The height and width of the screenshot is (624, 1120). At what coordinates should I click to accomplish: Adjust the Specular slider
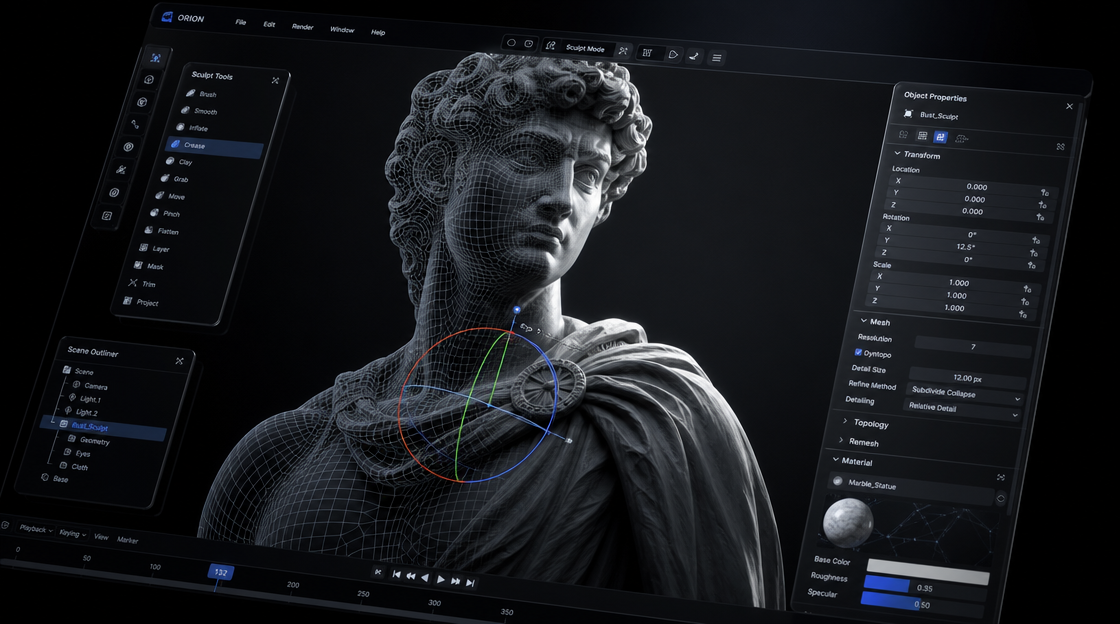pos(921,603)
